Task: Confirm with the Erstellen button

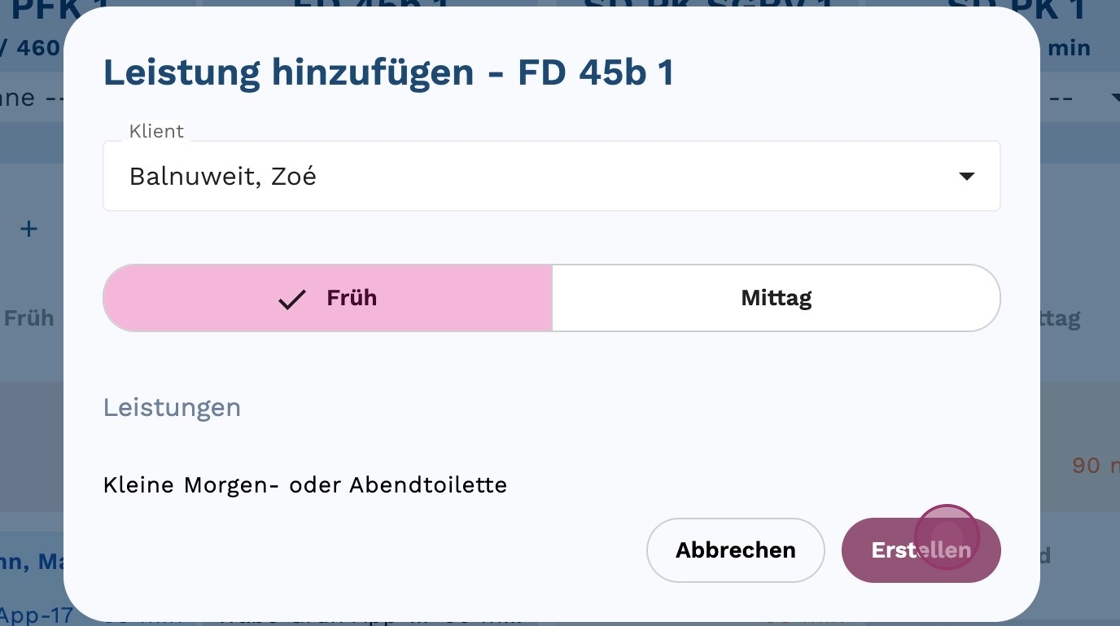Action: point(920,550)
